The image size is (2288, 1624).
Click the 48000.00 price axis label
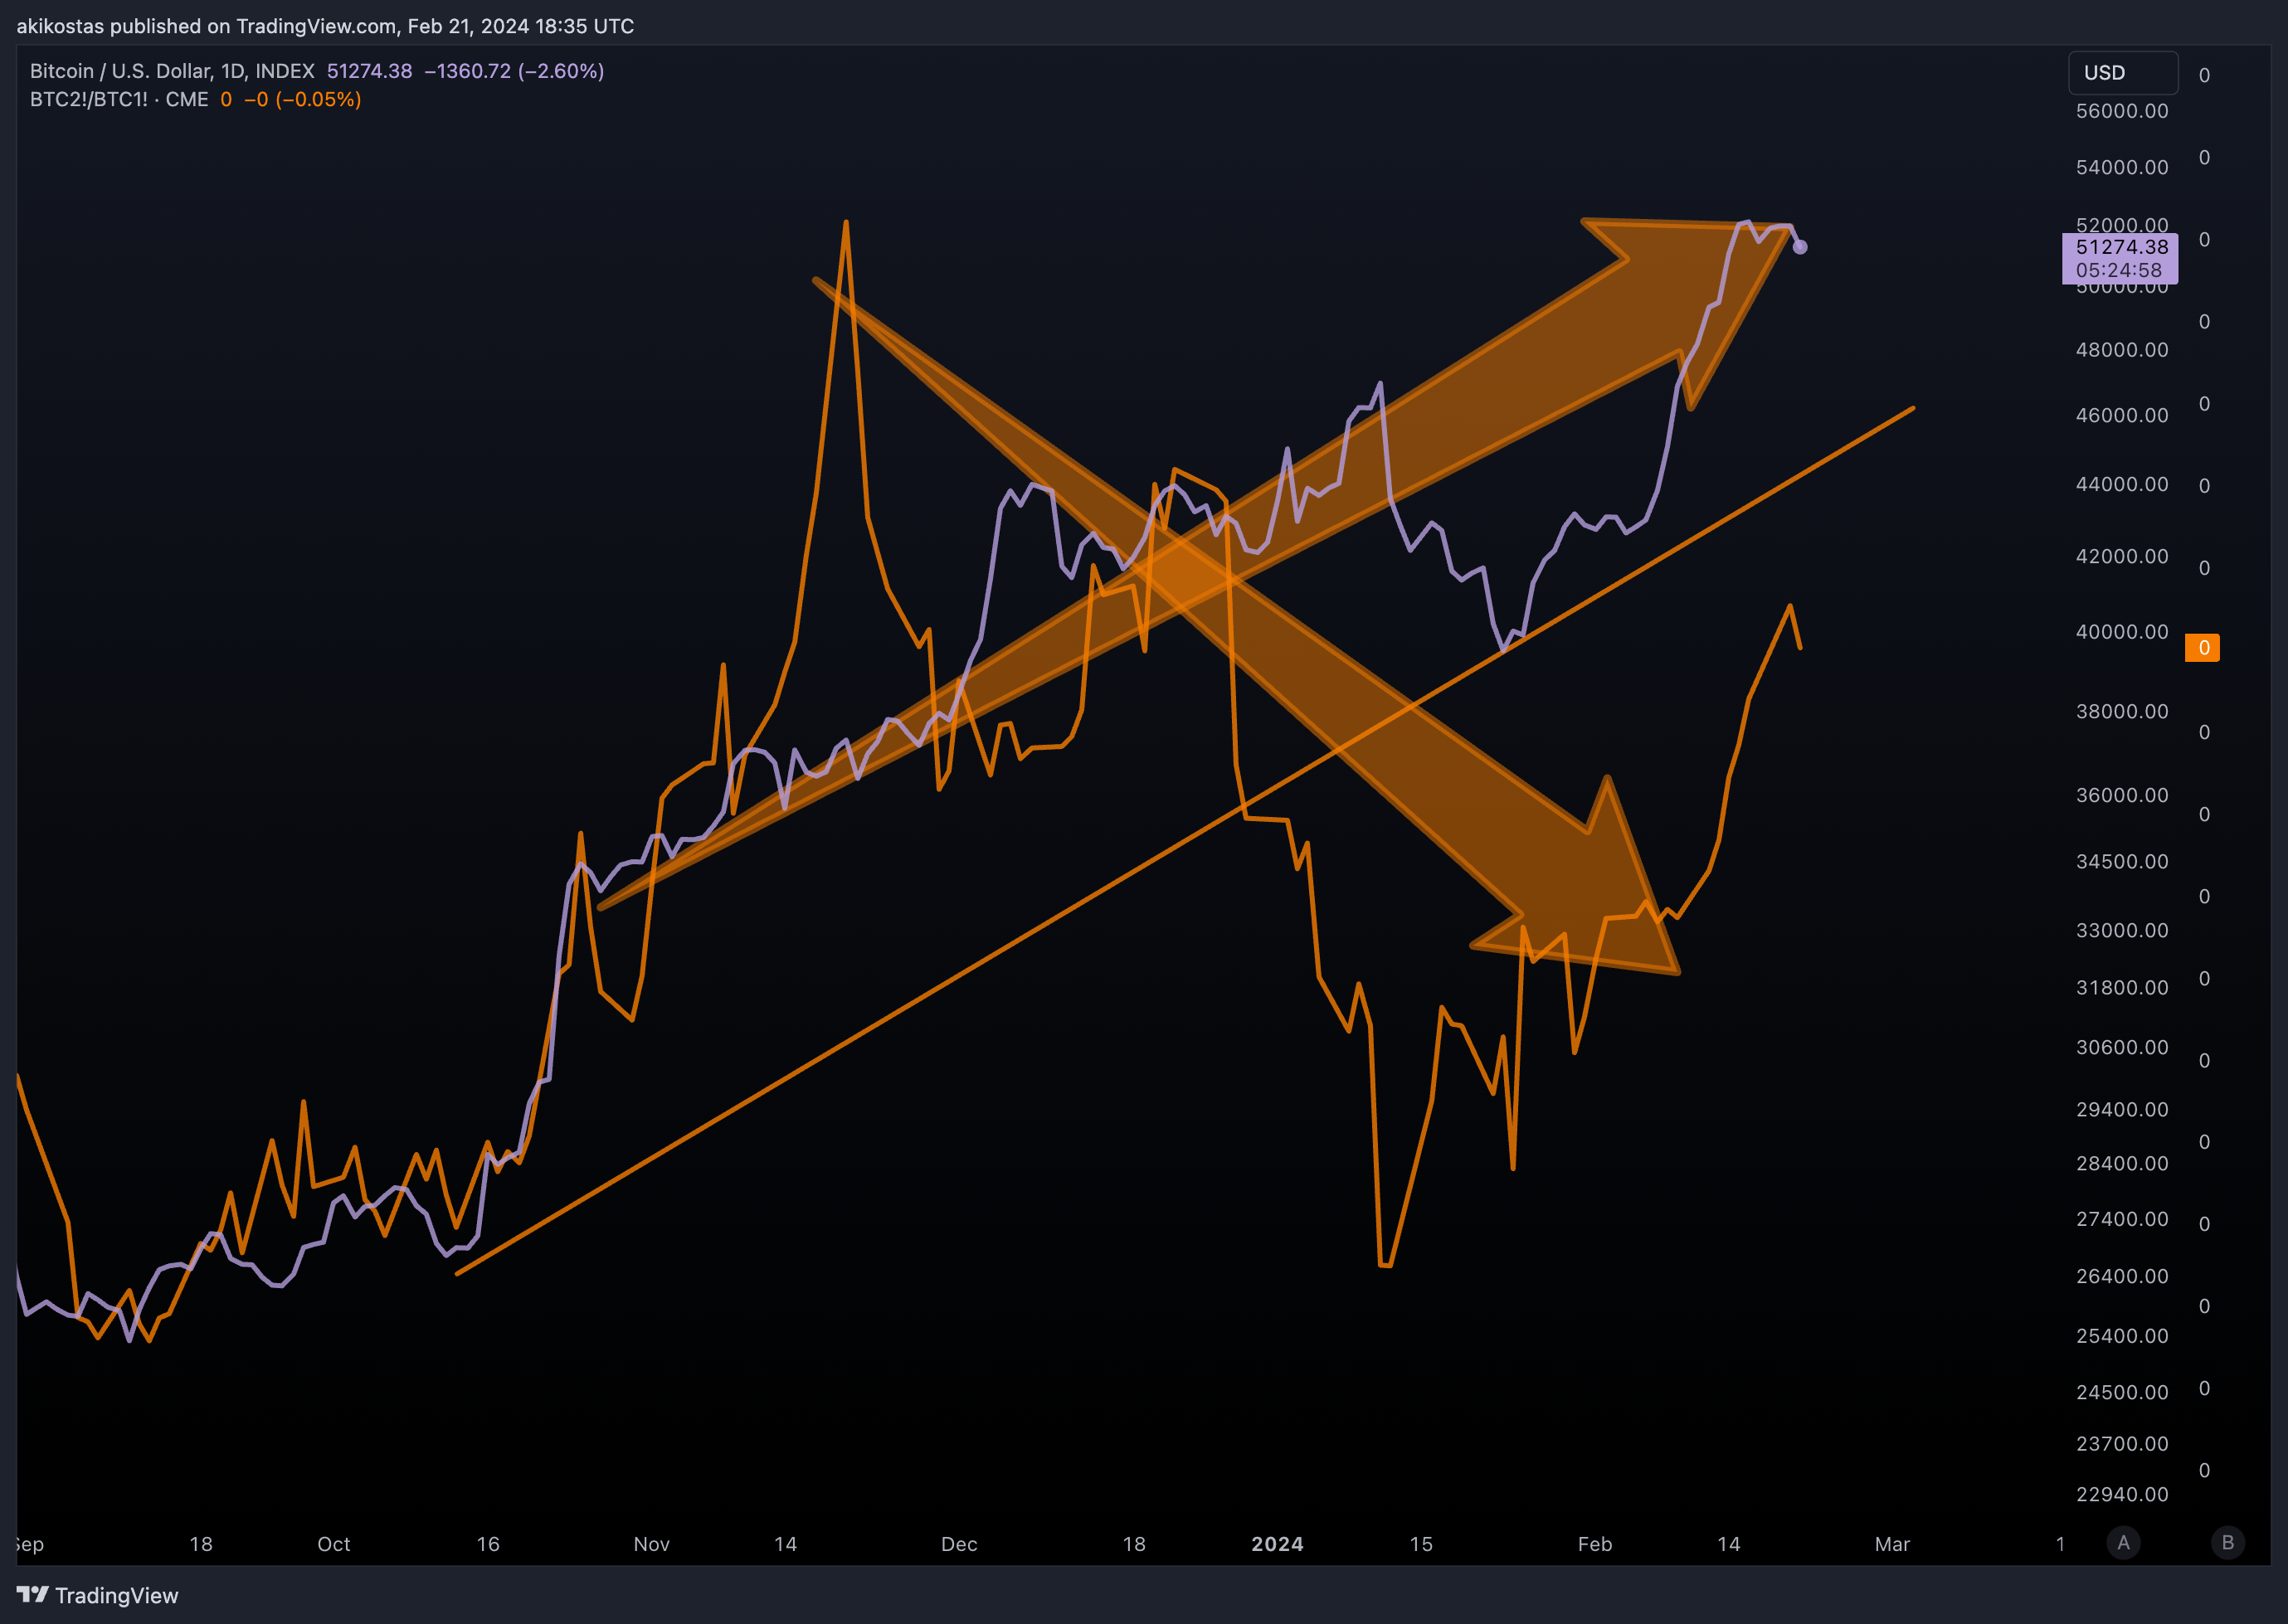2122,350
